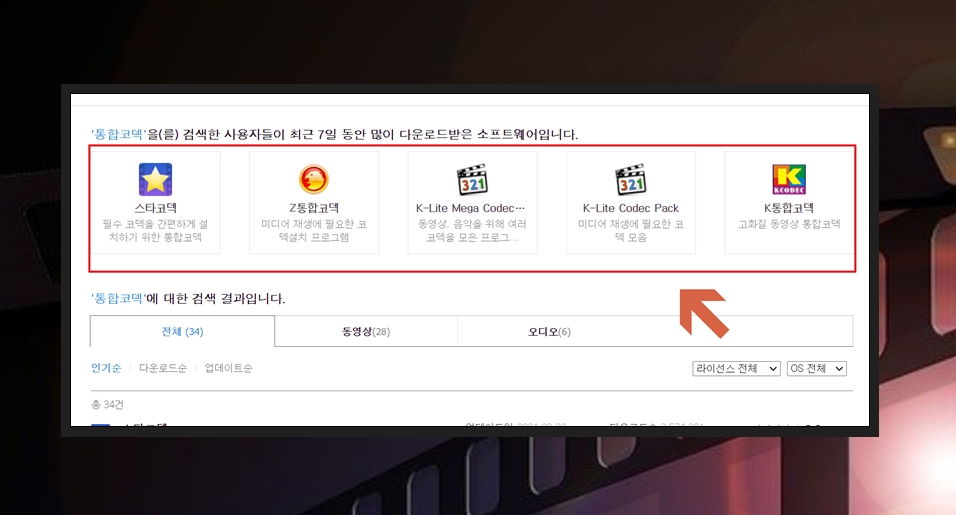Click description '필수 코덱을 간편하게 설치하기 위한 통합코덱'
This screenshot has height=515, width=956.
155,230
